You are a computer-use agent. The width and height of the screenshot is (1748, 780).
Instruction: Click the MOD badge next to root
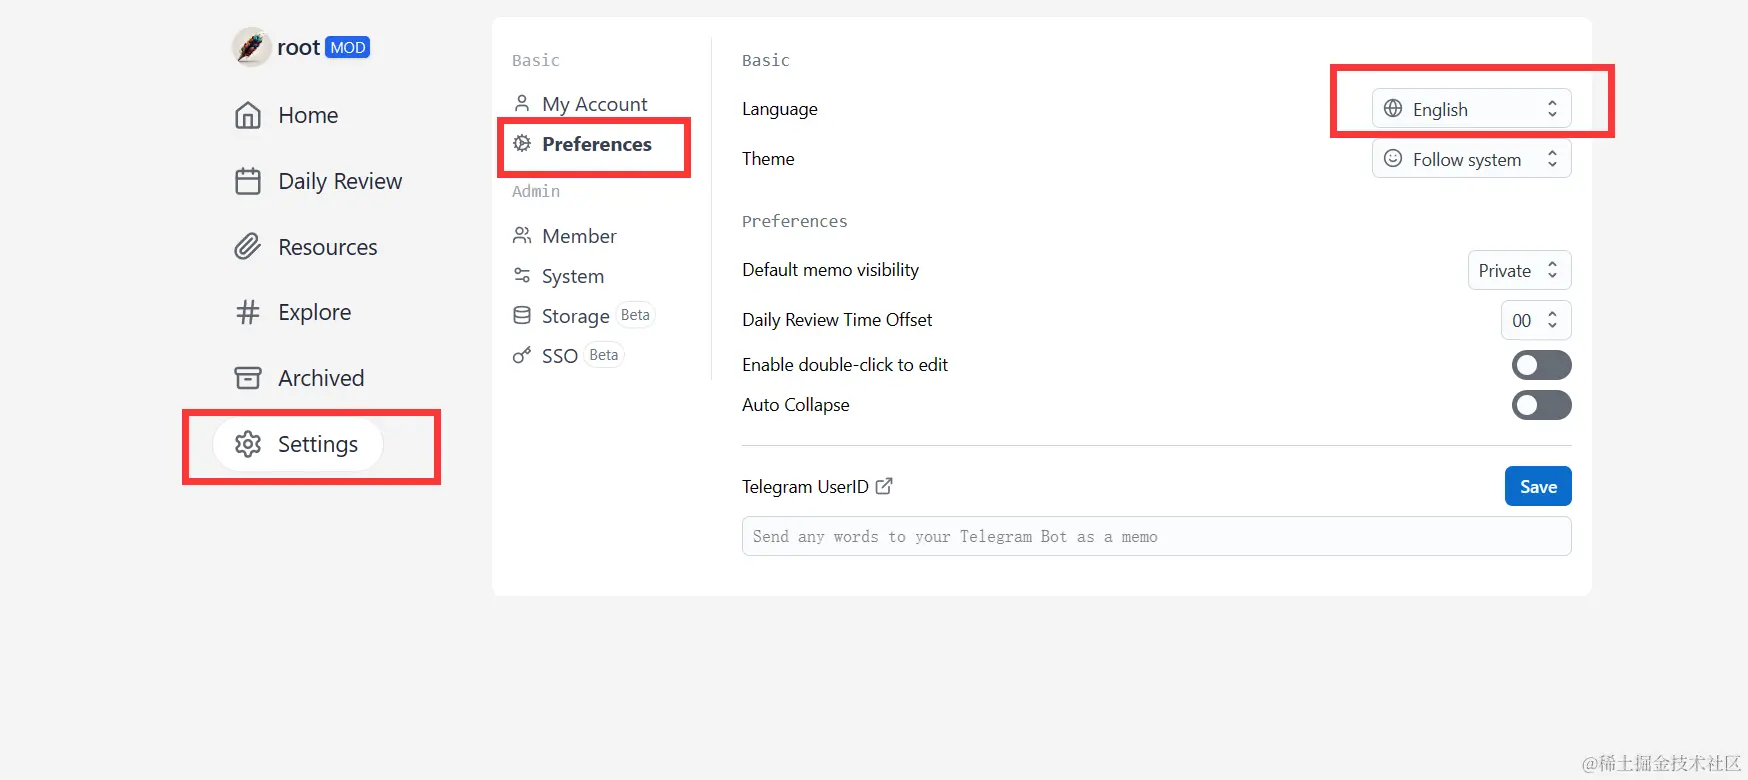click(x=348, y=47)
